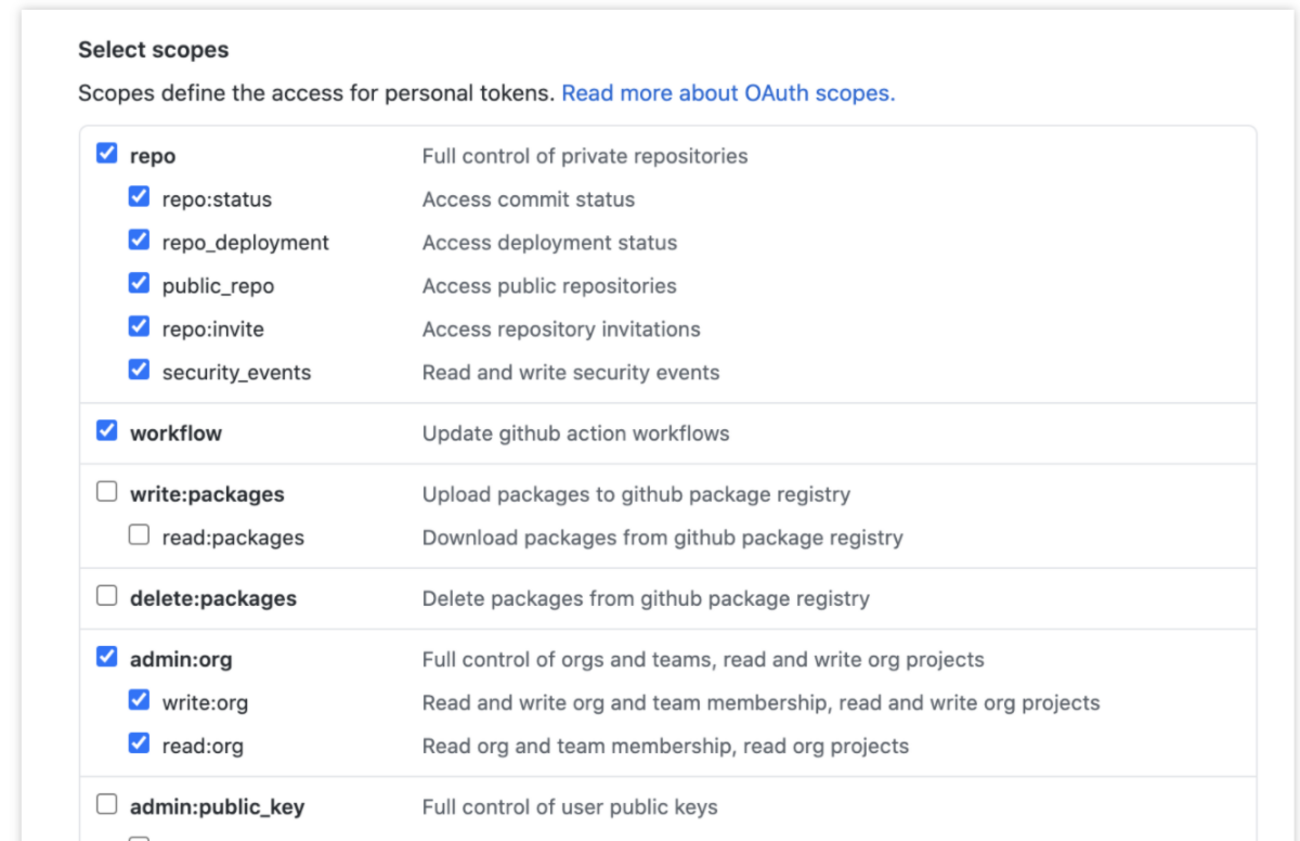This screenshot has height=841, width=1300.
Task: Click the write:org label
Action: 205,702
